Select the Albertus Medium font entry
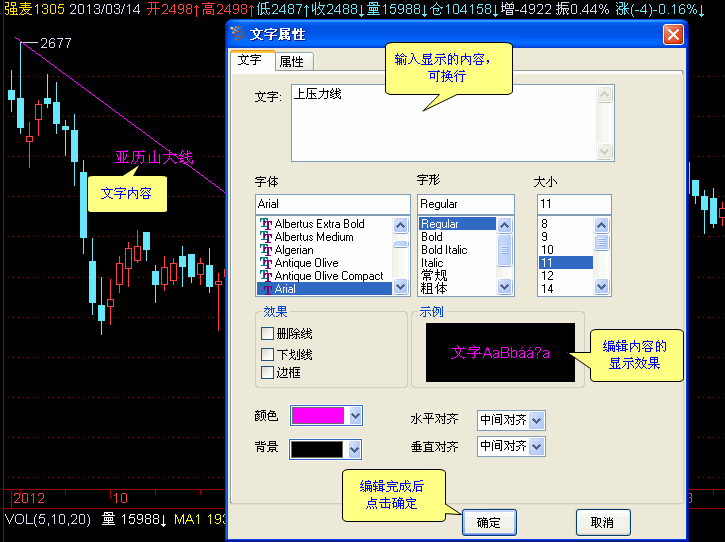Image resolution: width=725 pixels, height=542 pixels. [314, 237]
